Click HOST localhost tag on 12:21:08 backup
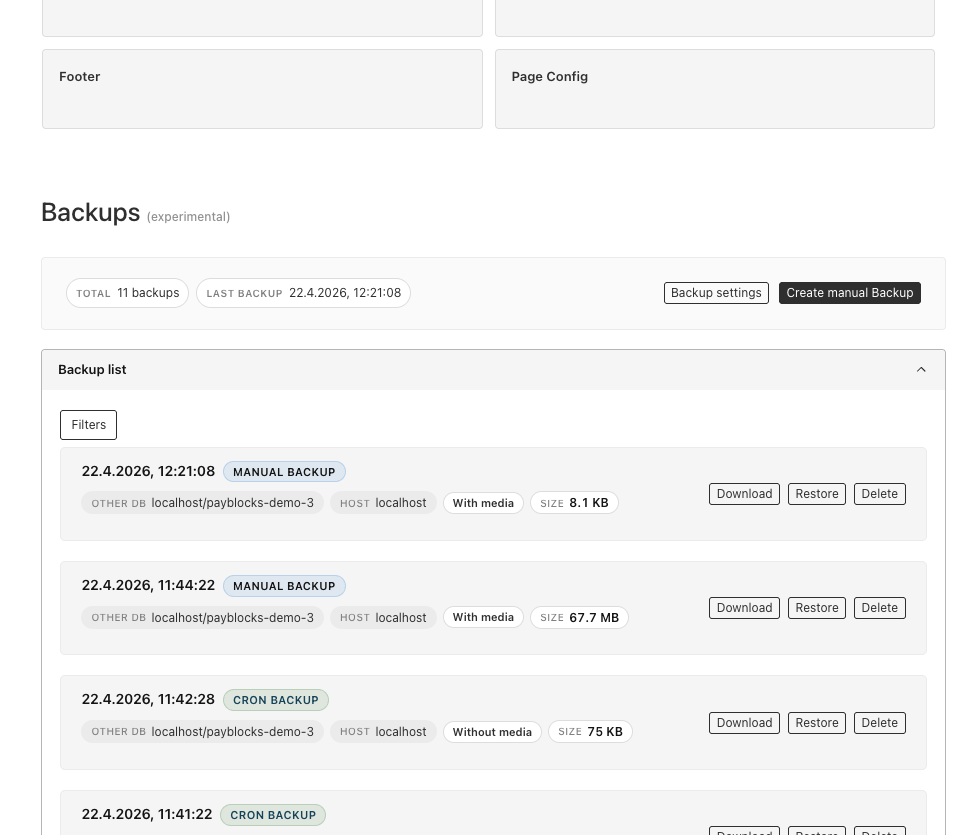This screenshot has width=976, height=835. (x=383, y=503)
